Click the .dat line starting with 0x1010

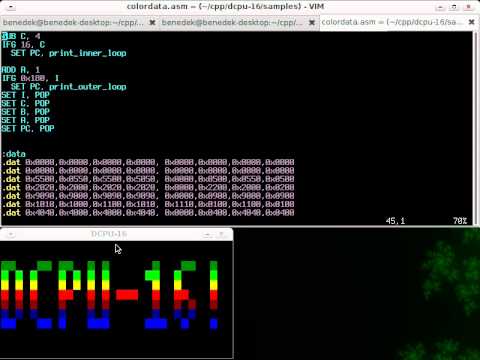point(148,204)
